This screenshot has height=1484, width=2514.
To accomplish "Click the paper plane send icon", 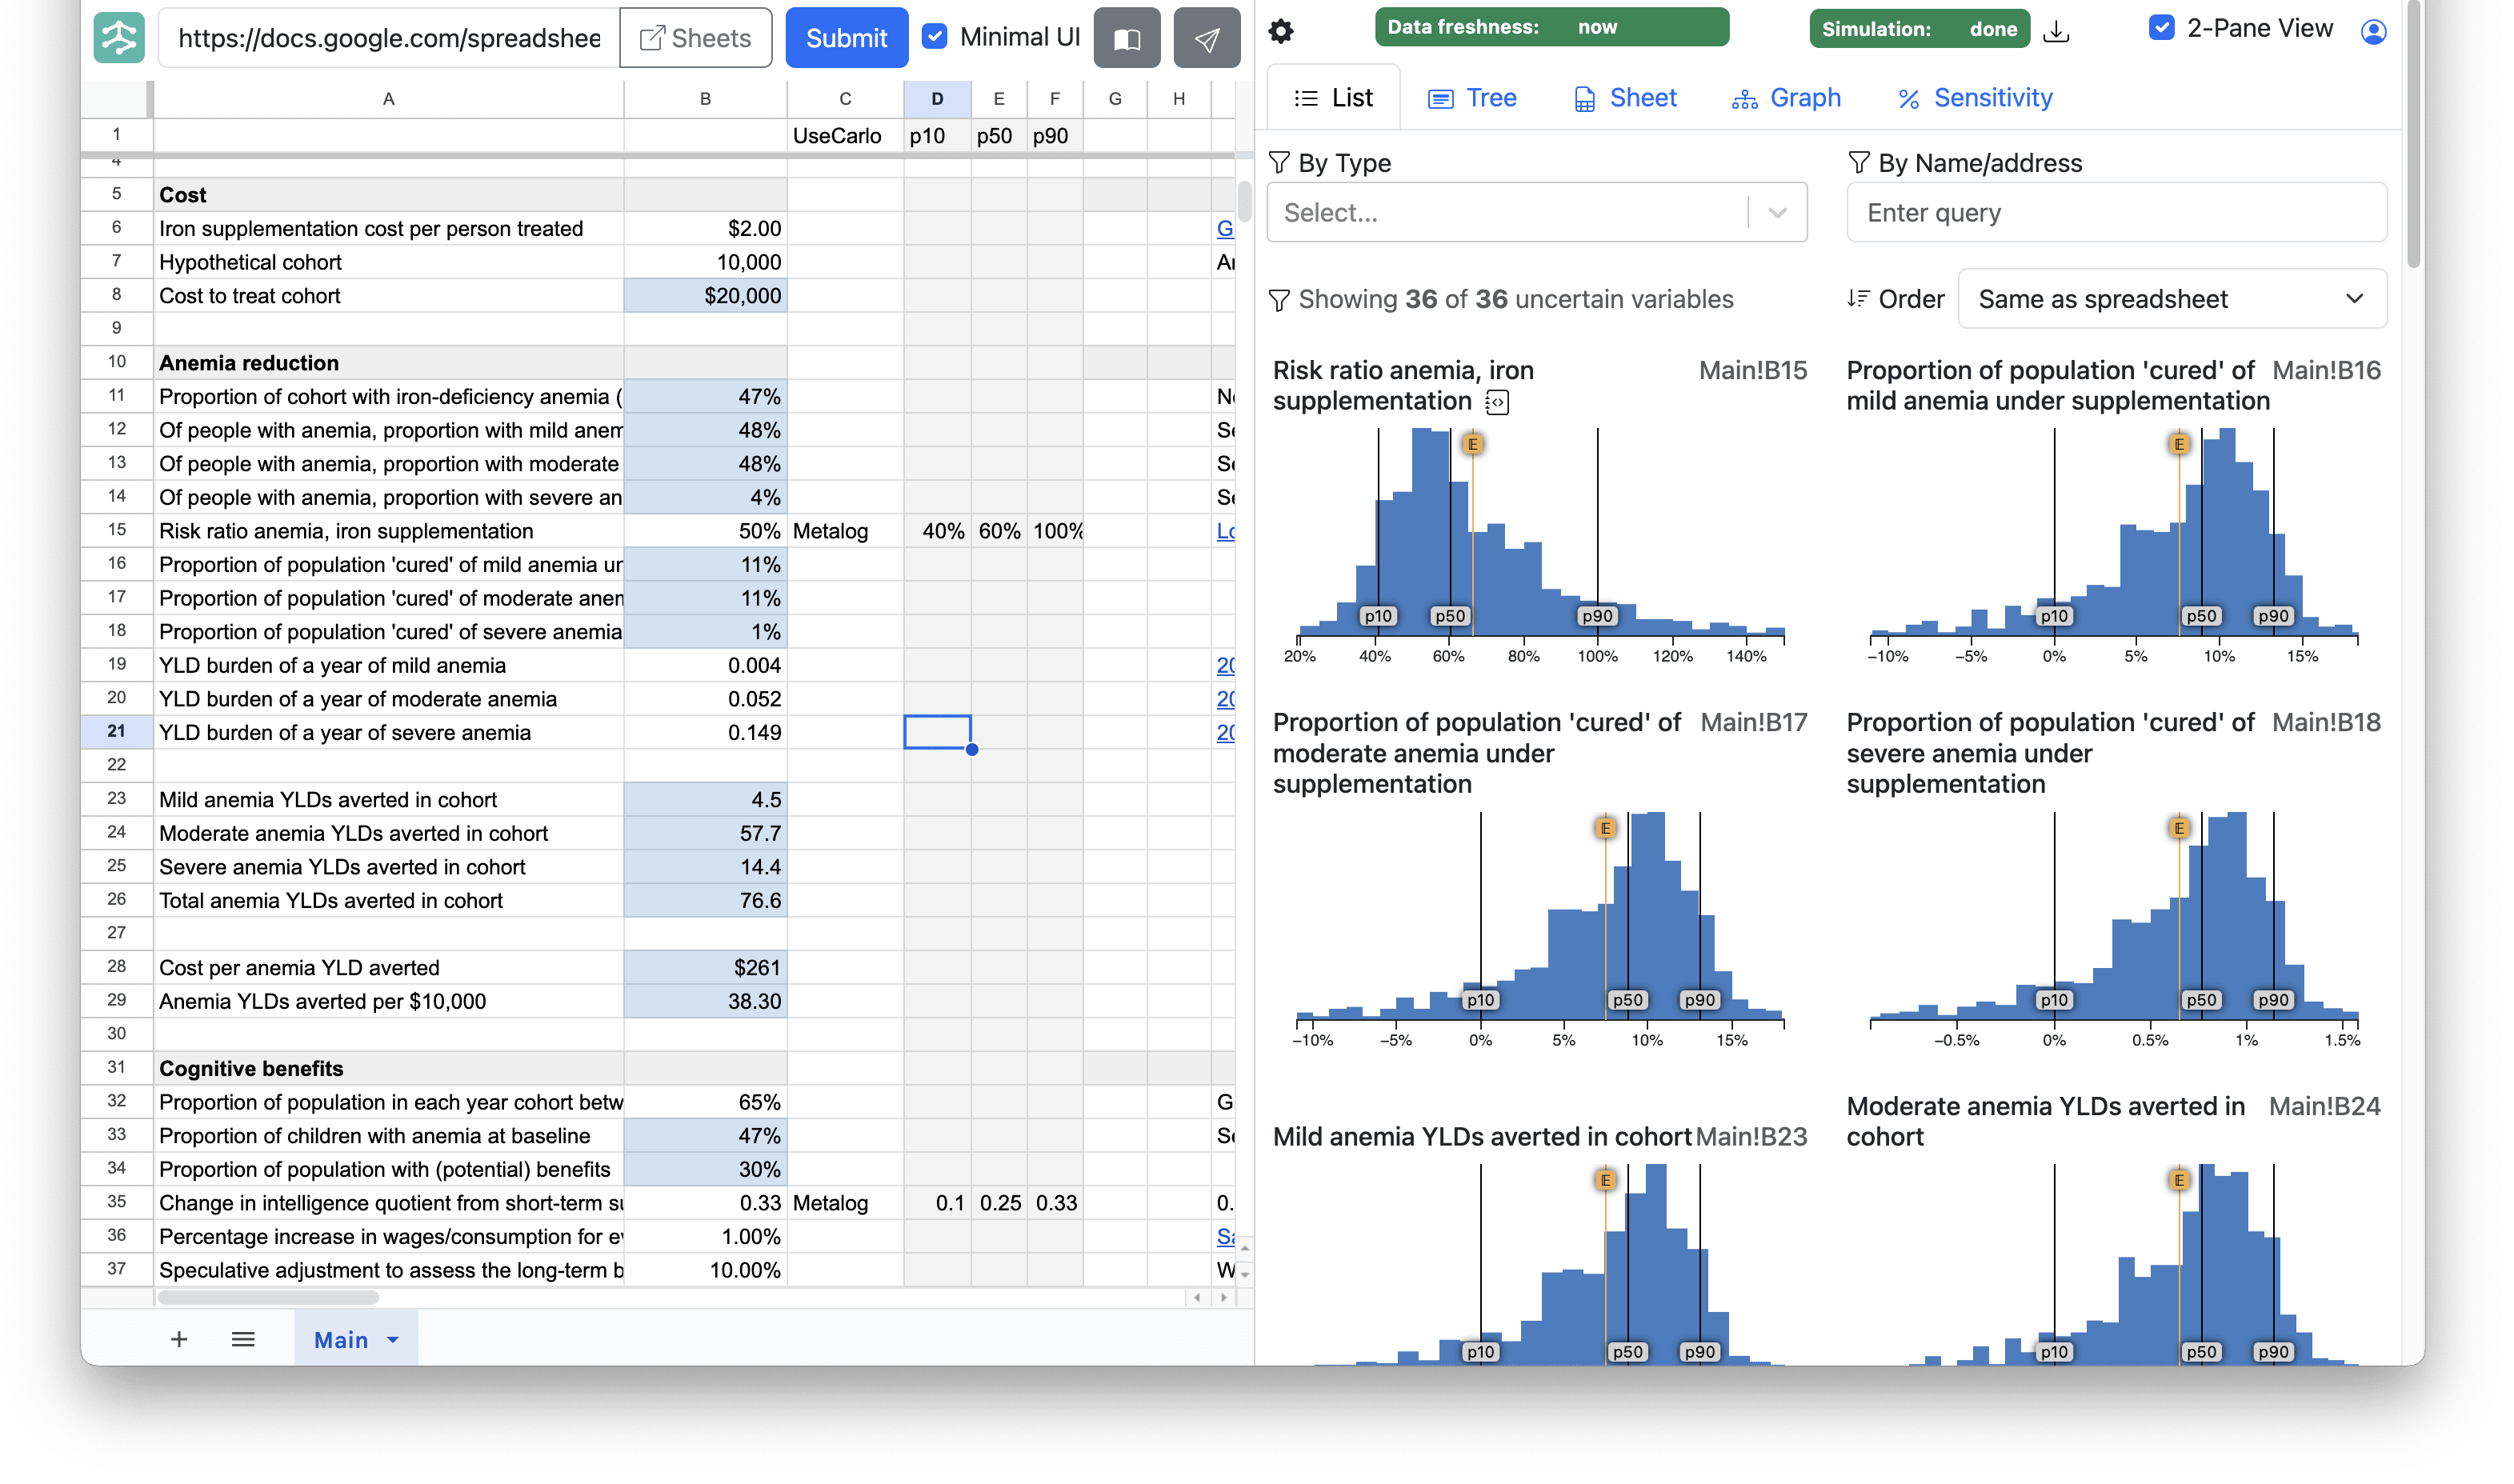I will (x=1207, y=38).
